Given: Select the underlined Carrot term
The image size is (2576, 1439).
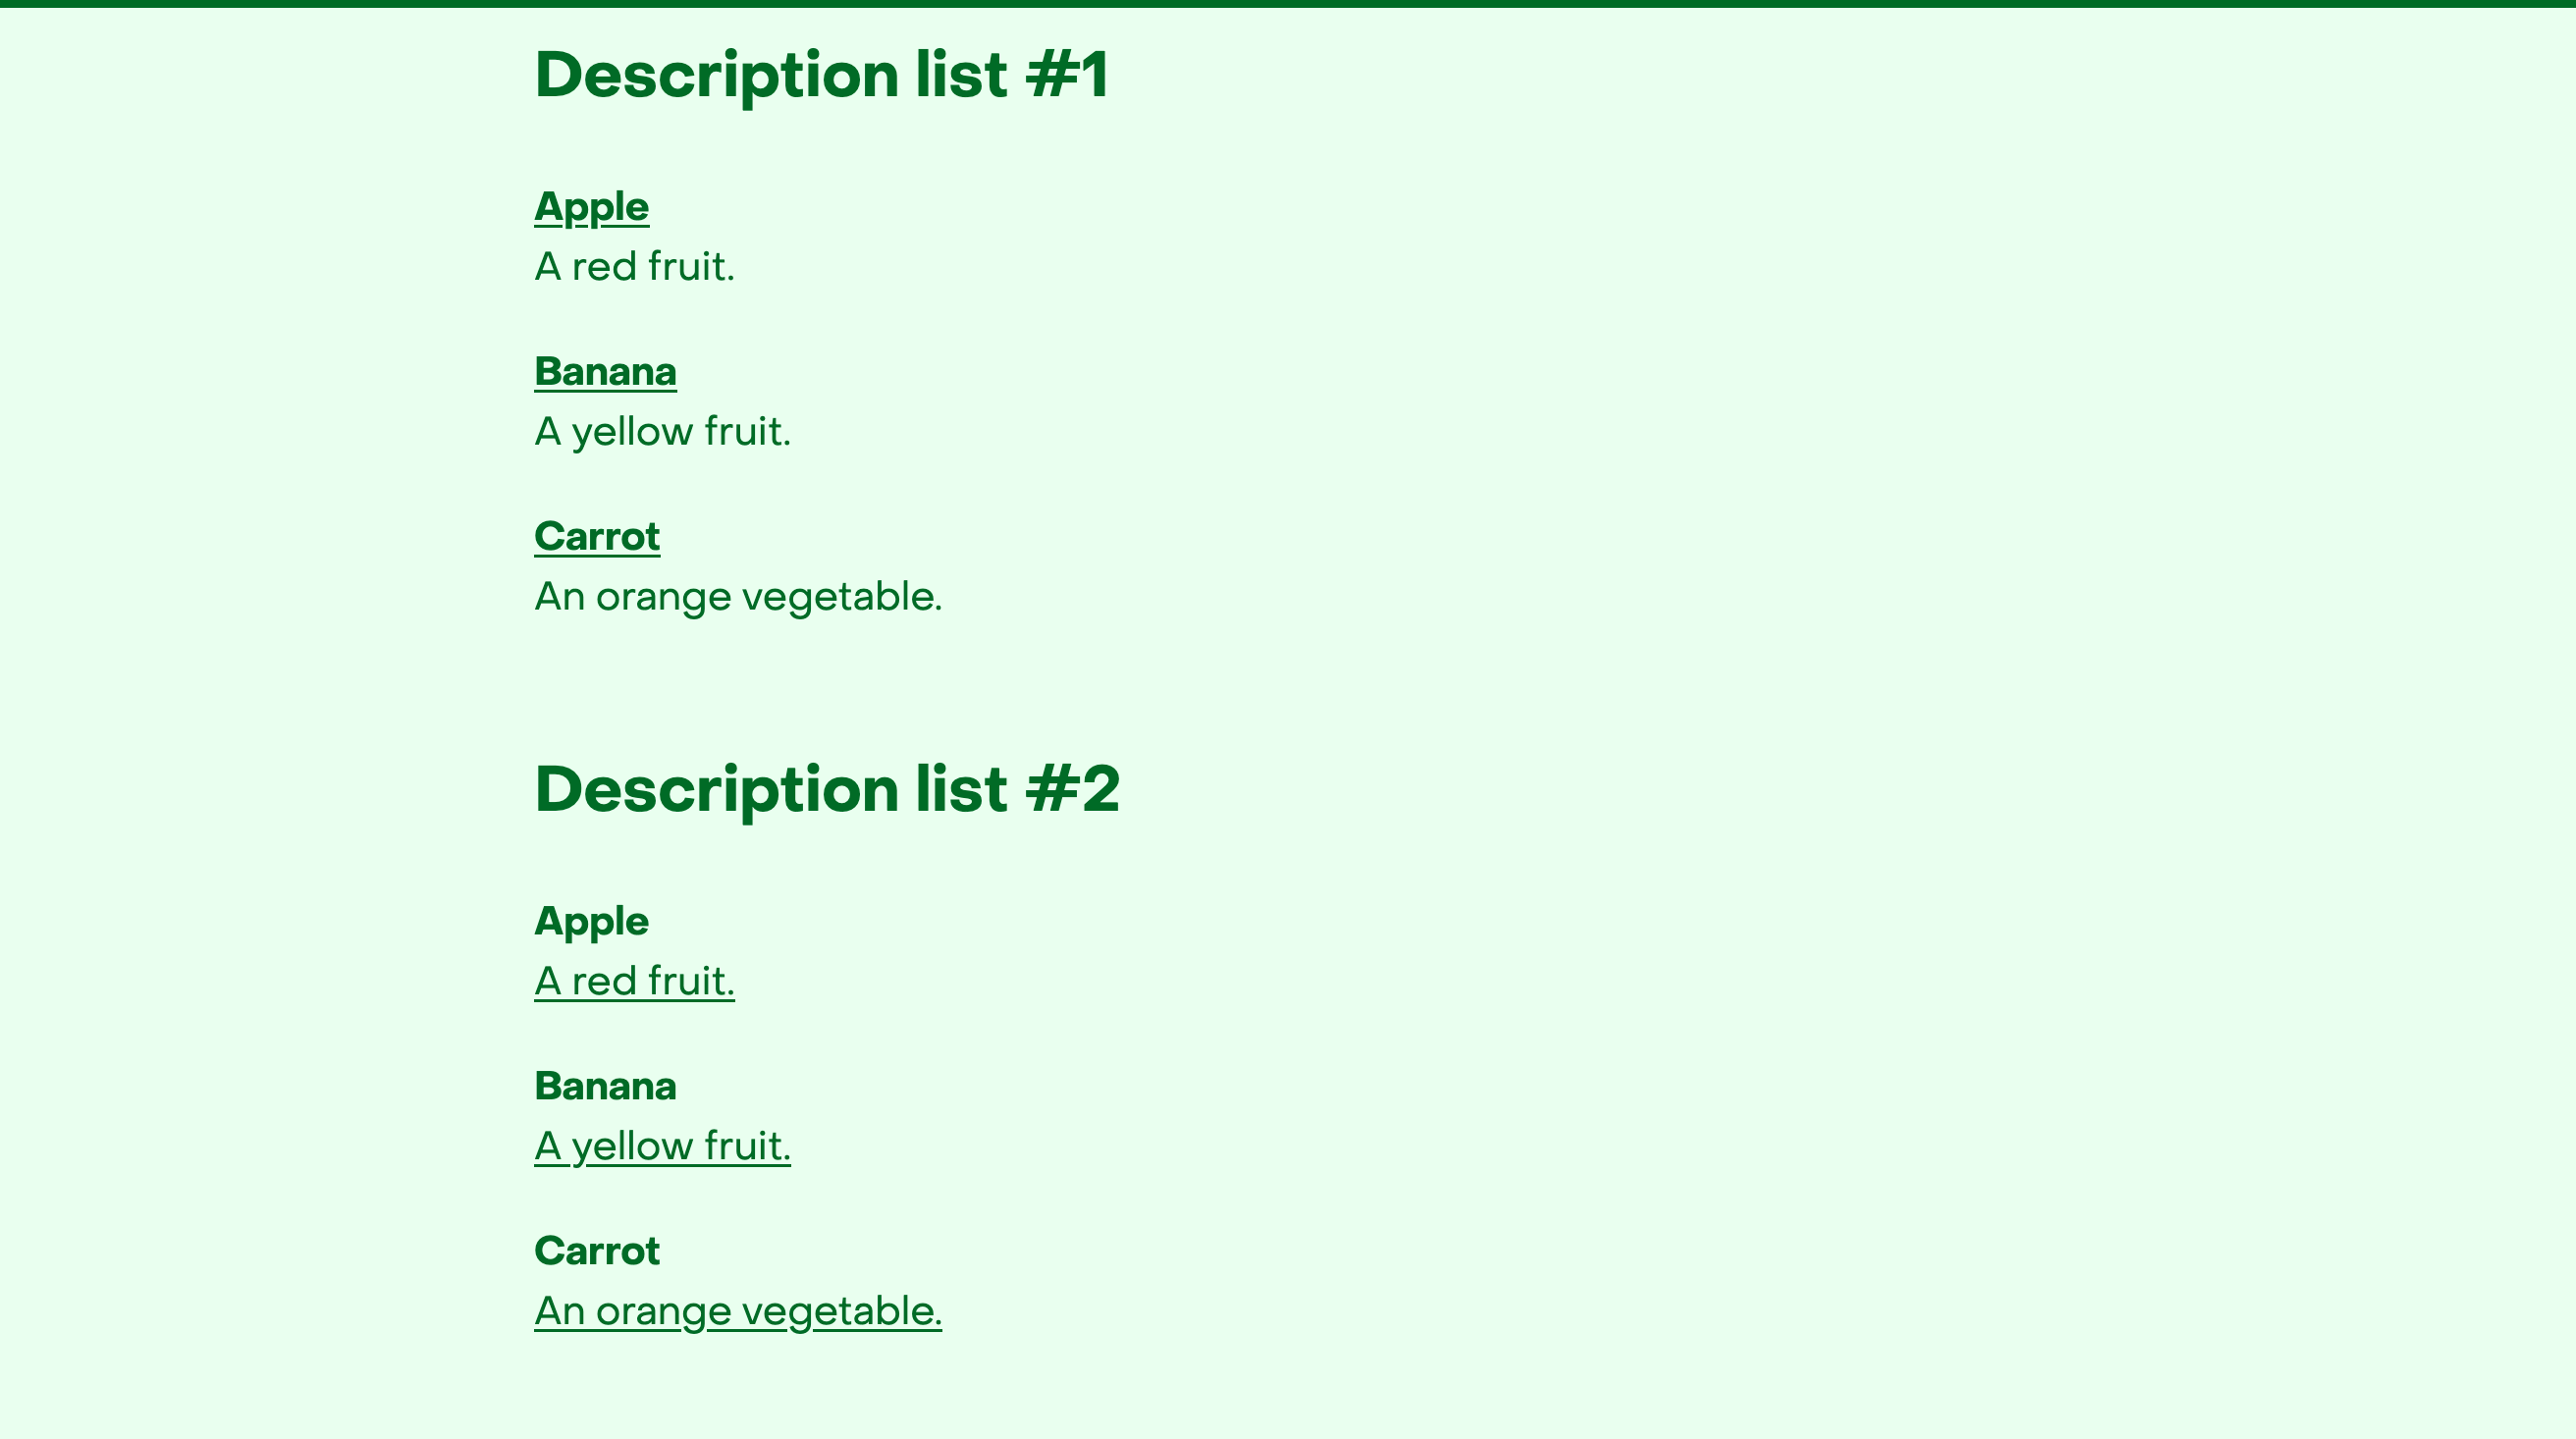Looking at the screenshot, I should [x=597, y=537].
